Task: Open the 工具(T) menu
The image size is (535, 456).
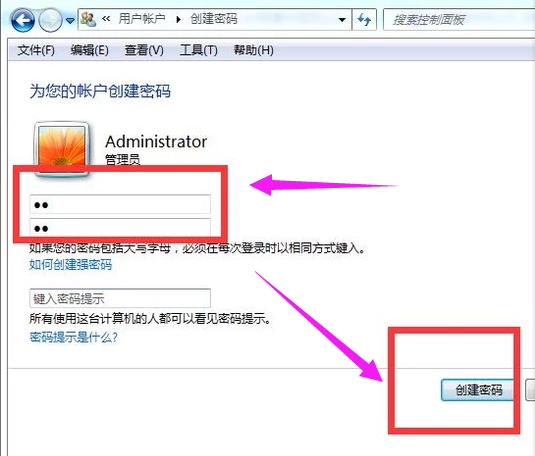Action: point(199,50)
